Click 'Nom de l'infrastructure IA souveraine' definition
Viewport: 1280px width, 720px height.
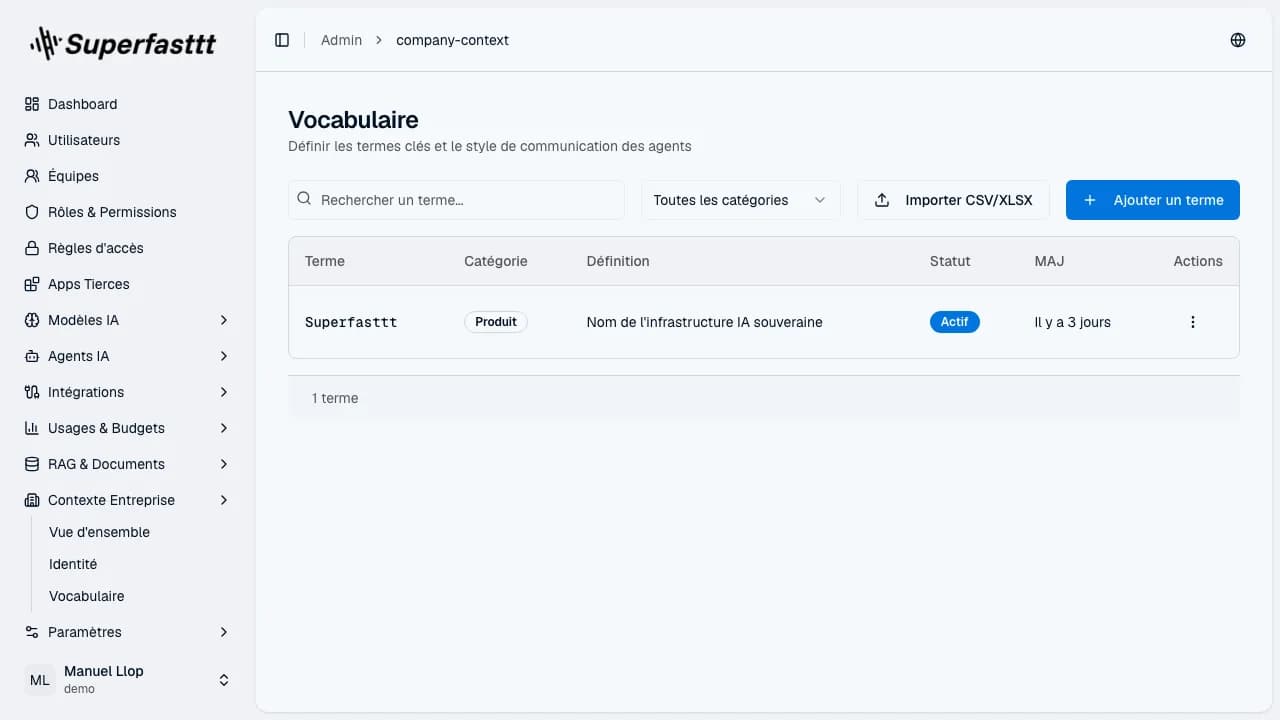[x=705, y=322]
